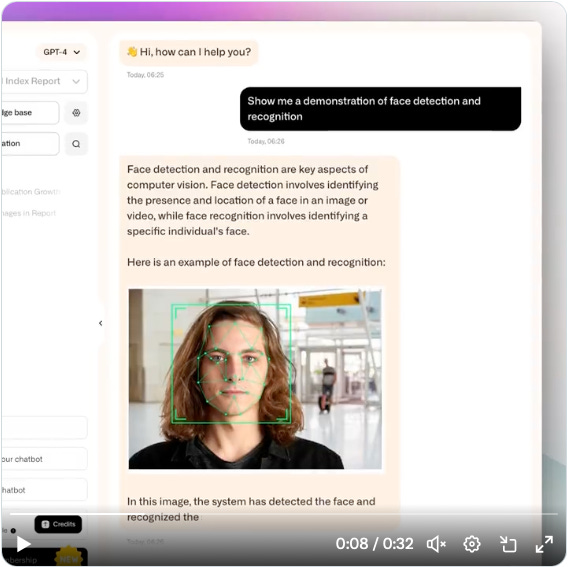Select the 'Publication Growth' sidebar item
Screen dimensions: 568x567
click(31, 192)
